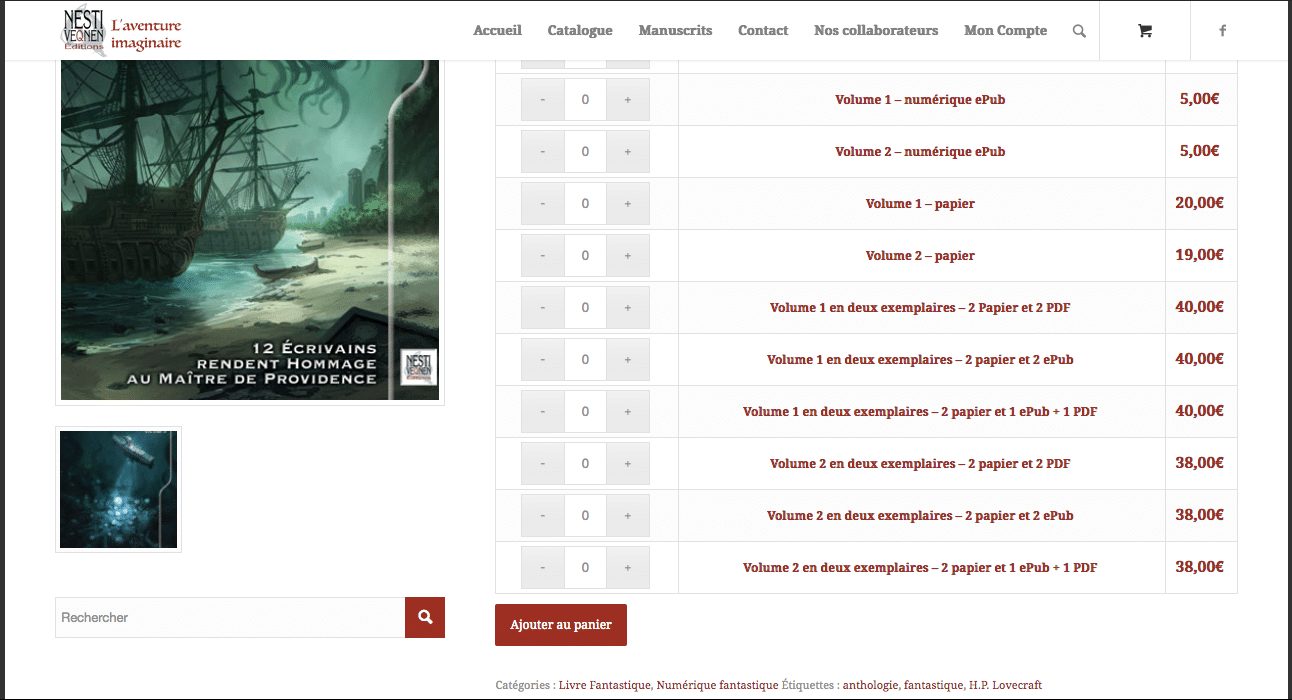
Task: Click quantity field for Volume 2 – 2 papier et 2 PDF
Action: [586, 464]
